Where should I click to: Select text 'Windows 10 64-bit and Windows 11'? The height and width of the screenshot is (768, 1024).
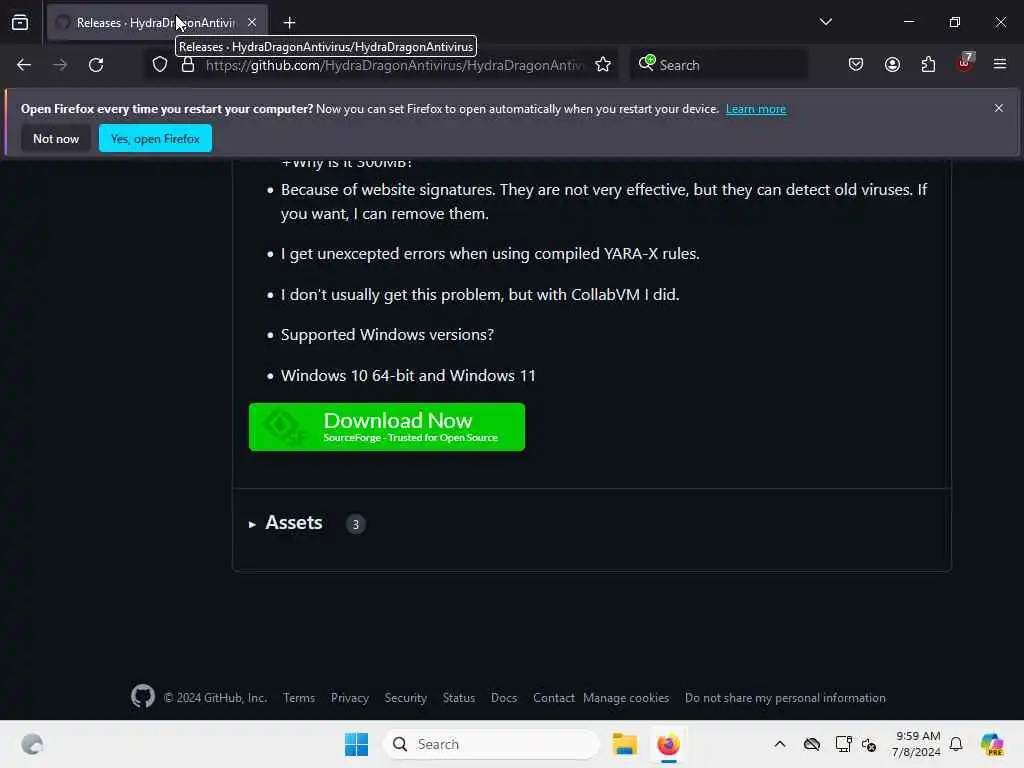pos(408,376)
